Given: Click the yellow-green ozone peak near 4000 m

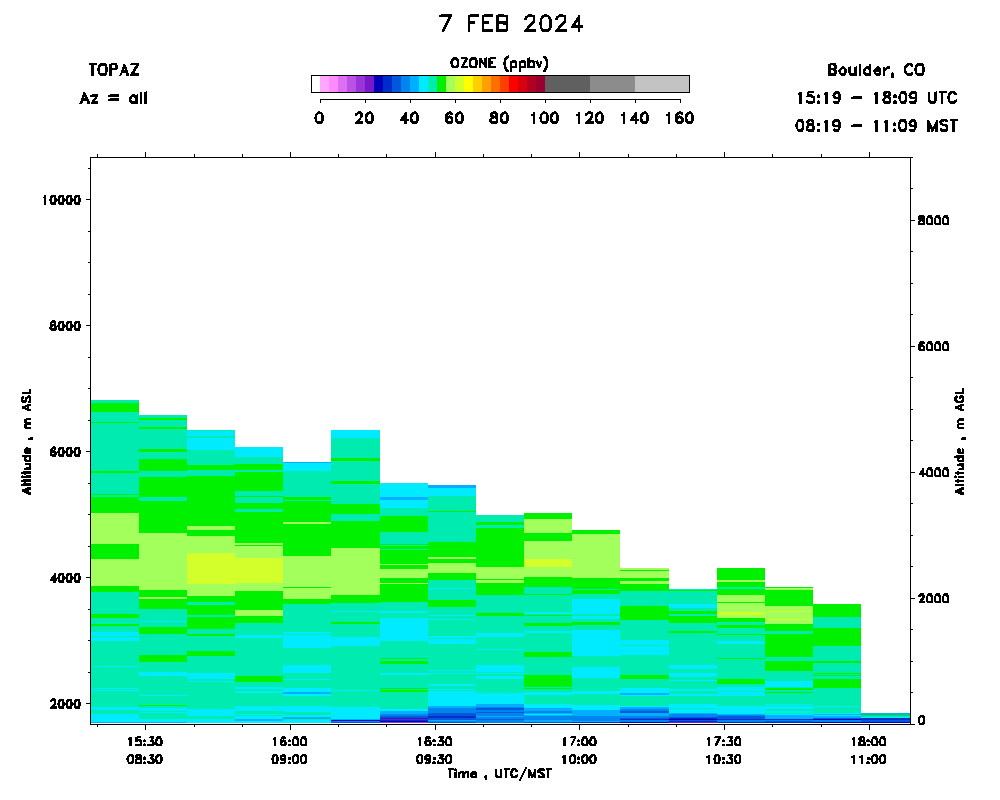Looking at the screenshot, I should [x=235, y=568].
